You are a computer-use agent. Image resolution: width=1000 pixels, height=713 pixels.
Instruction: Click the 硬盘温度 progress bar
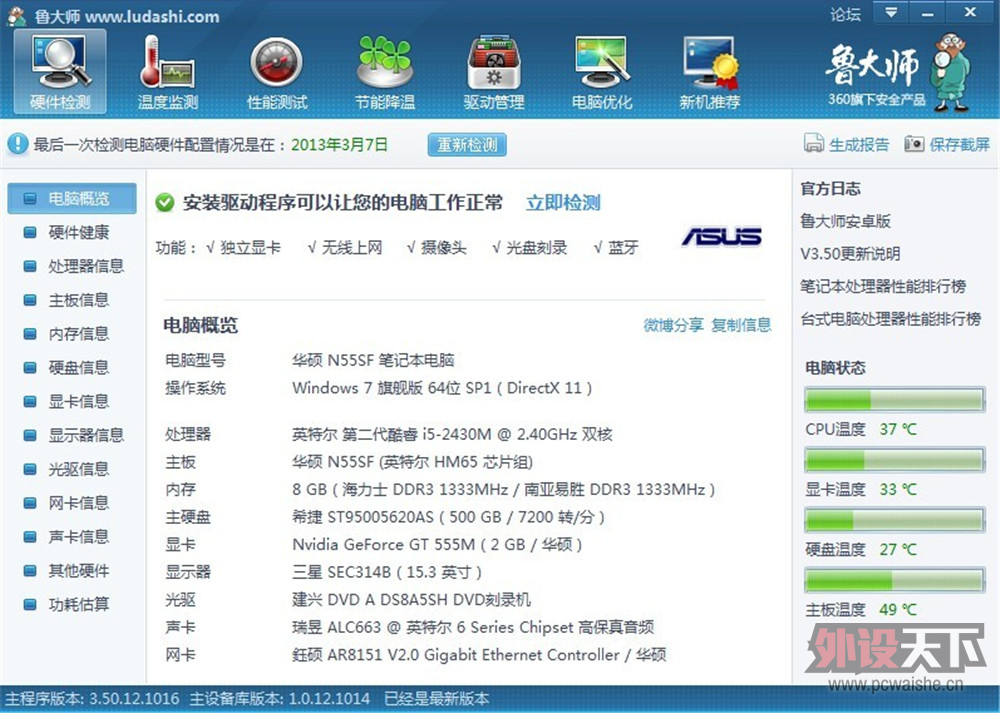(895, 520)
